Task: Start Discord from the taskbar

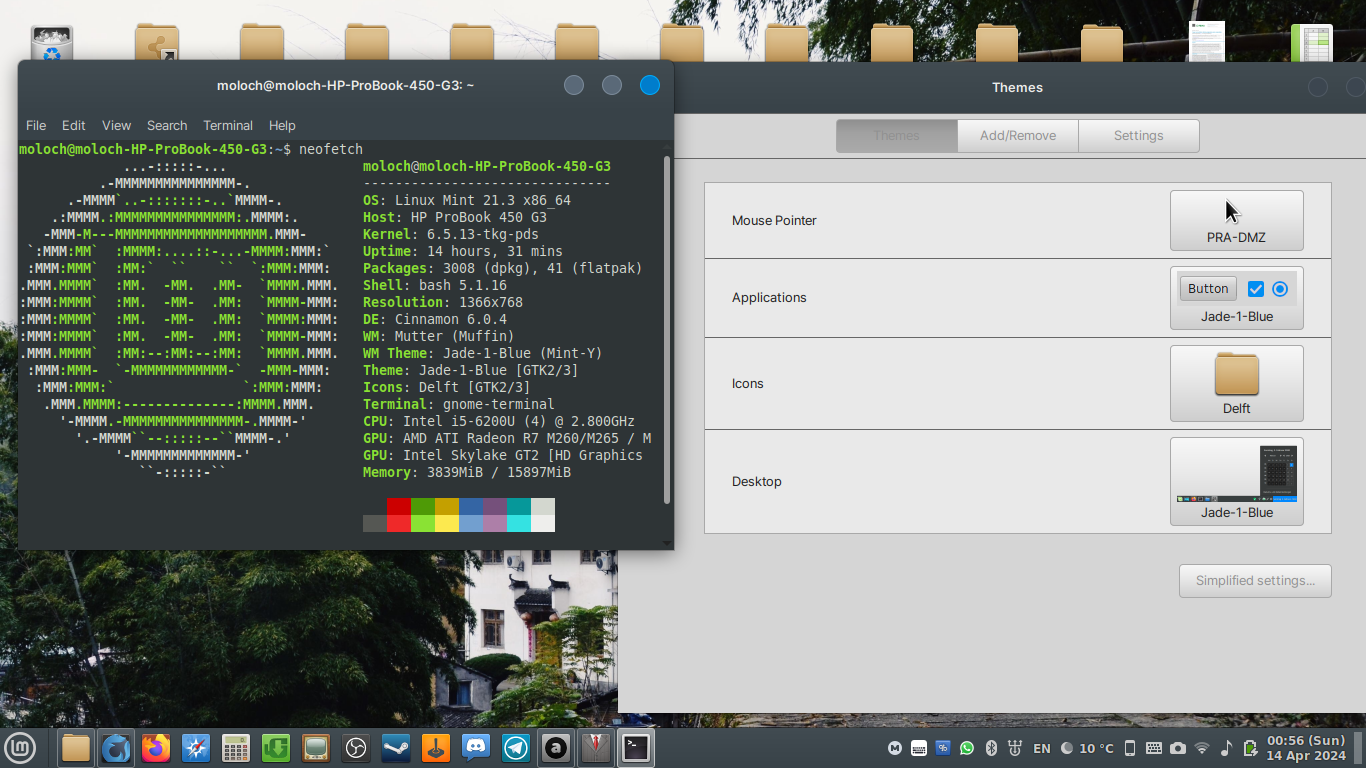Action: (475, 747)
